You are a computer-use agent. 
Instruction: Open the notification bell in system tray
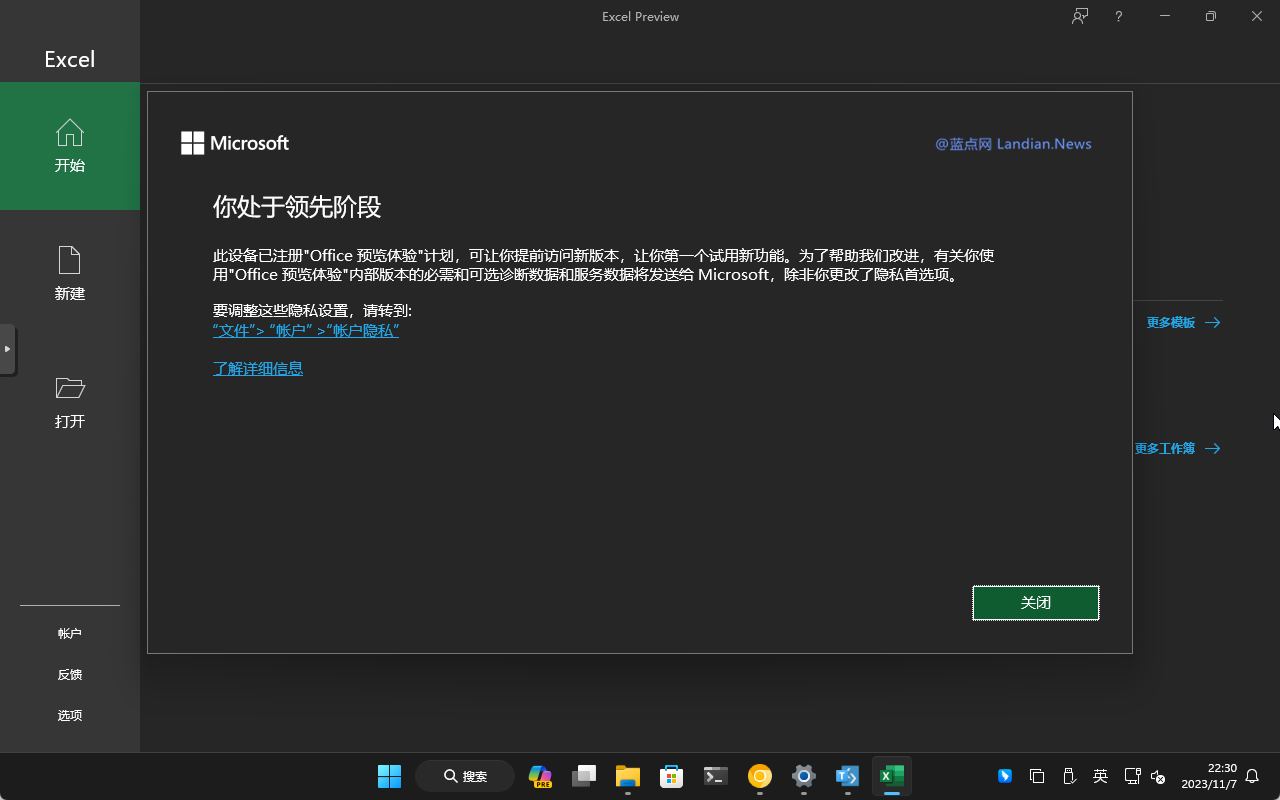tap(1251, 776)
